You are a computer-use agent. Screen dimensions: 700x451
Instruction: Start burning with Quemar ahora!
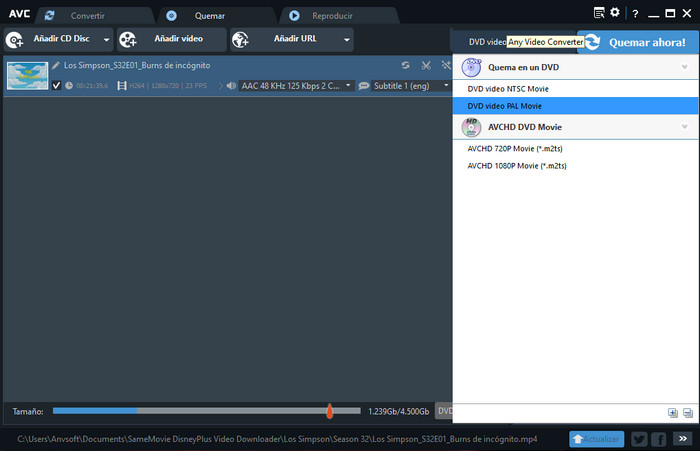point(638,42)
